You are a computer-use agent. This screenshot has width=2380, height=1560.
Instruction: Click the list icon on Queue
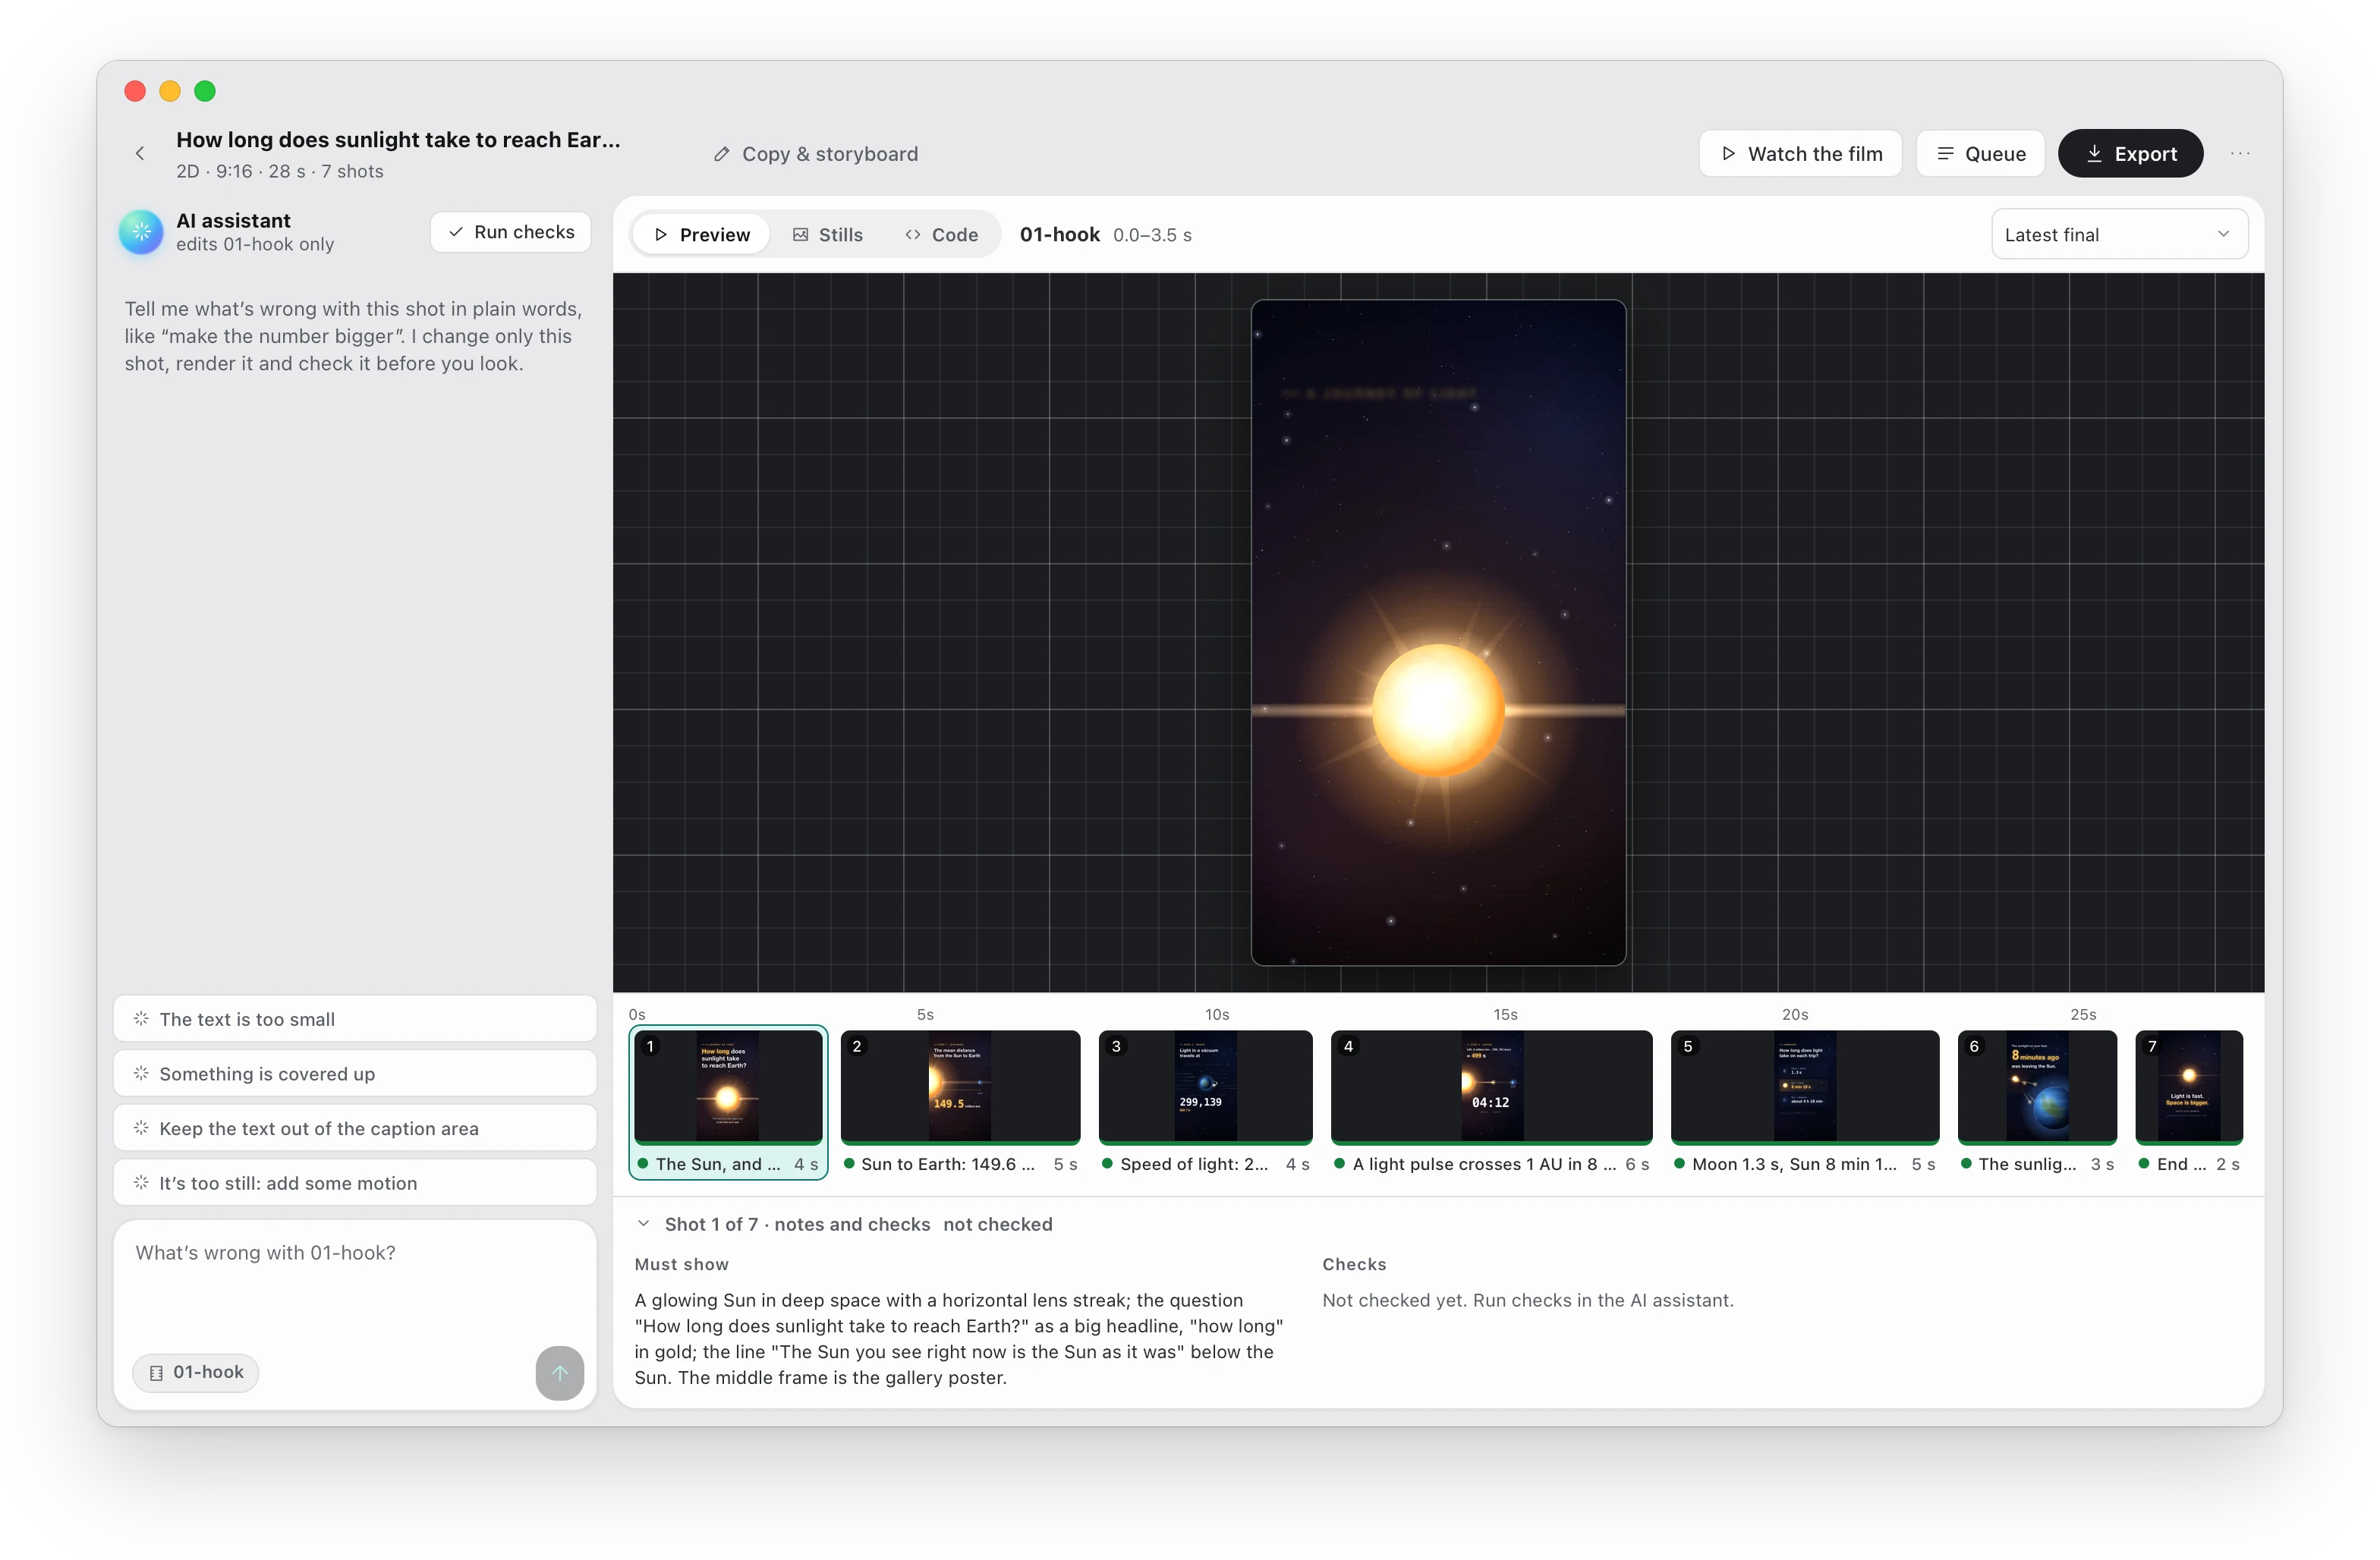pyautogui.click(x=1945, y=153)
